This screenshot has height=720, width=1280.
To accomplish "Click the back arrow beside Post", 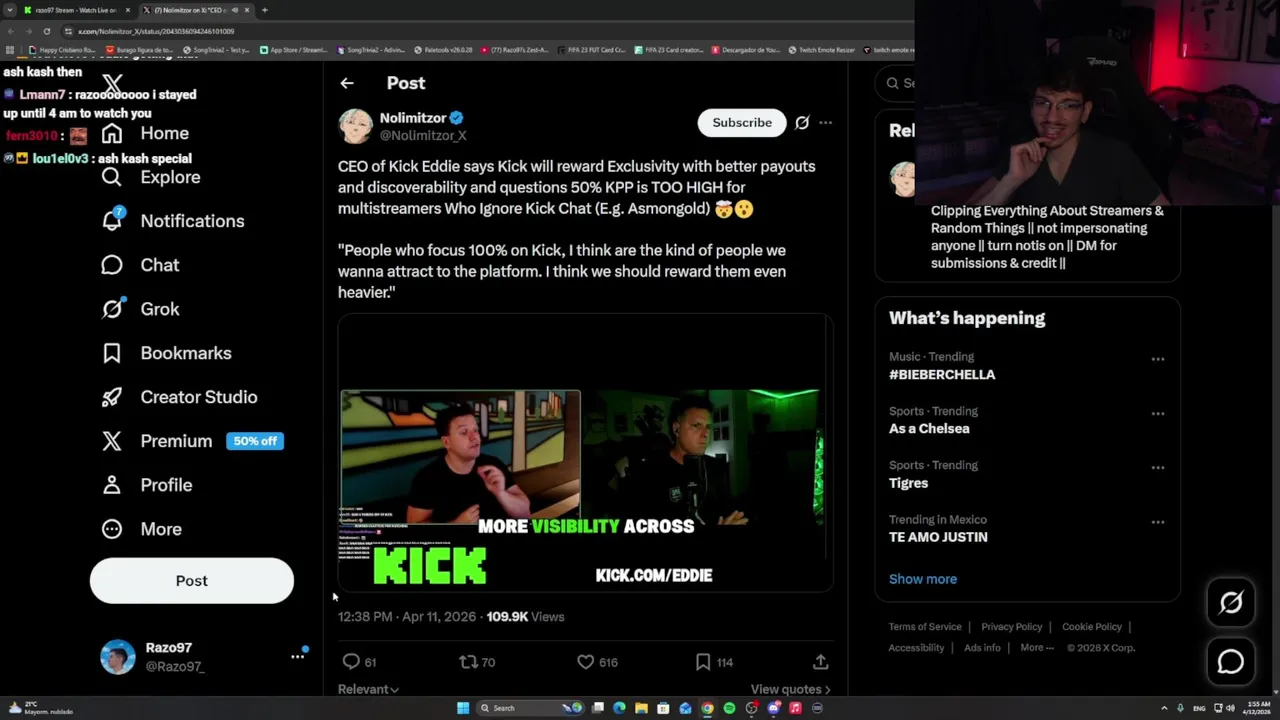I will 347,83.
